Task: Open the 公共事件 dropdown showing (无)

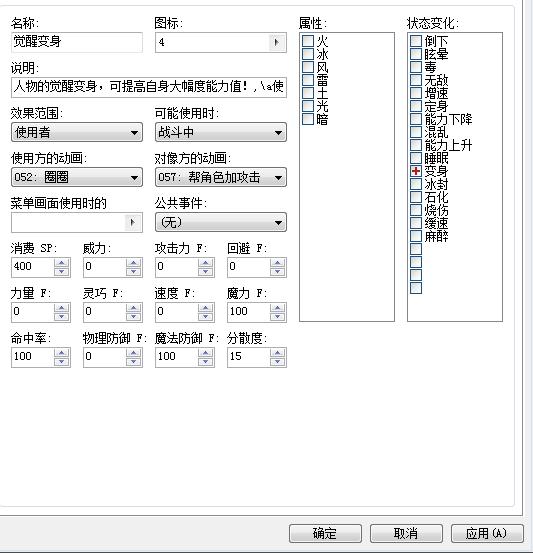Action: pyautogui.click(x=220, y=222)
